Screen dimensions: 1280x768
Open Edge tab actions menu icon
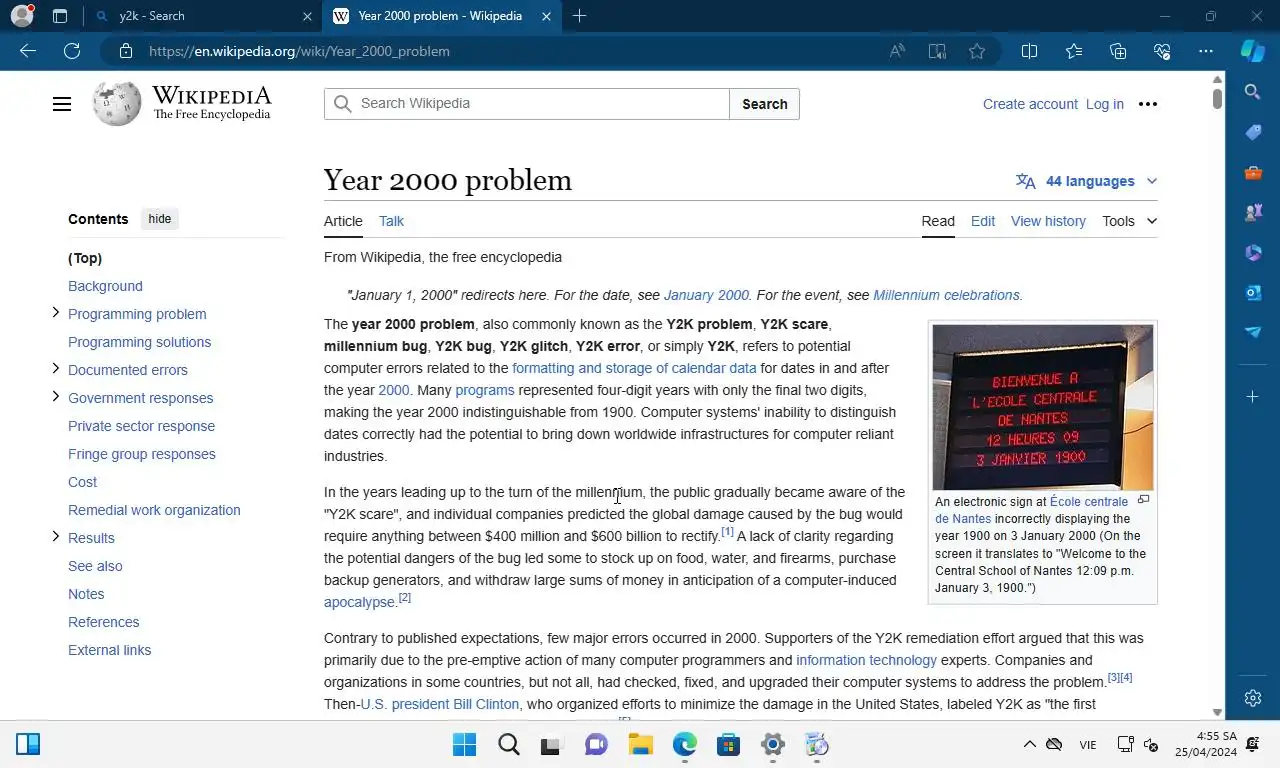pyautogui.click(x=60, y=16)
